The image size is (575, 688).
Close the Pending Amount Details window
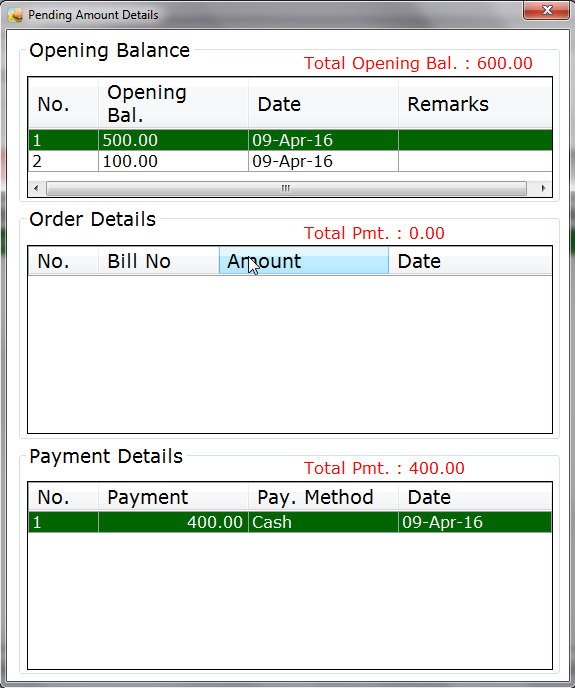[x=546, y=10]
